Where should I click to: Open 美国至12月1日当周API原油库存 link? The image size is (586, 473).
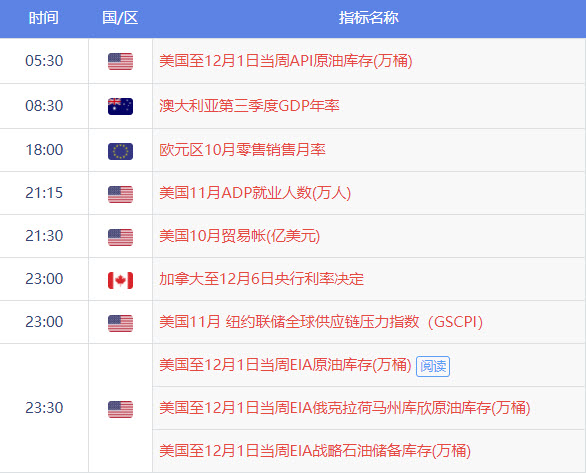click(286, 61)
